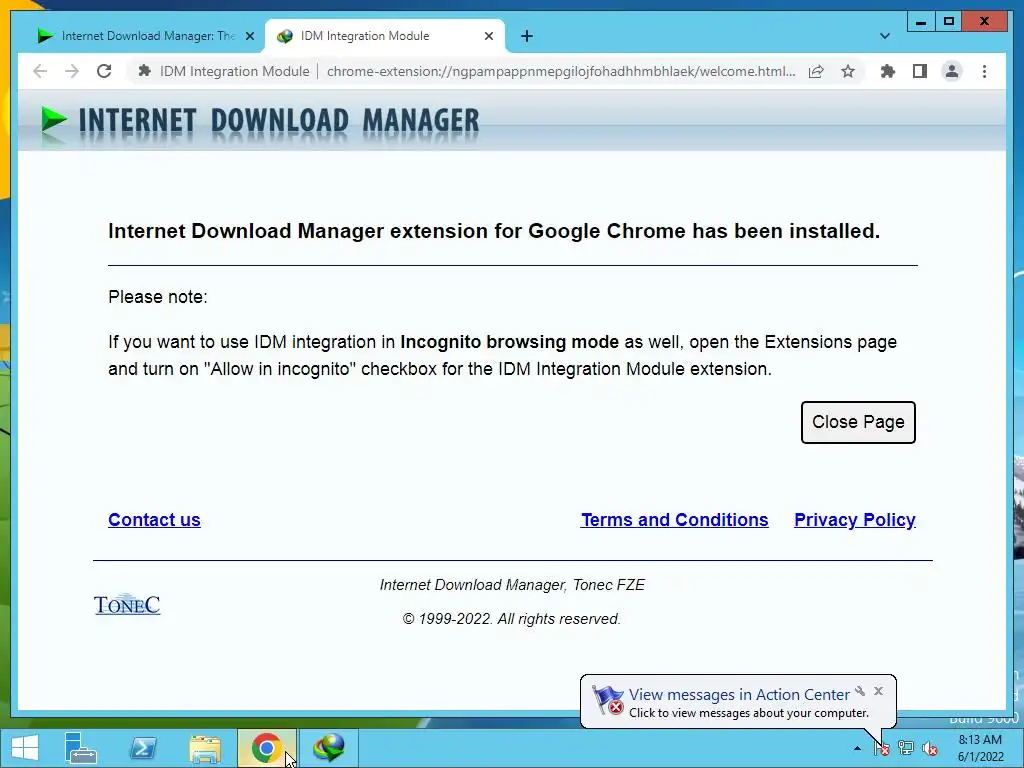Open the Extensions toolbar menu
Screen dimensions: 1024x768
click(888, 71)
